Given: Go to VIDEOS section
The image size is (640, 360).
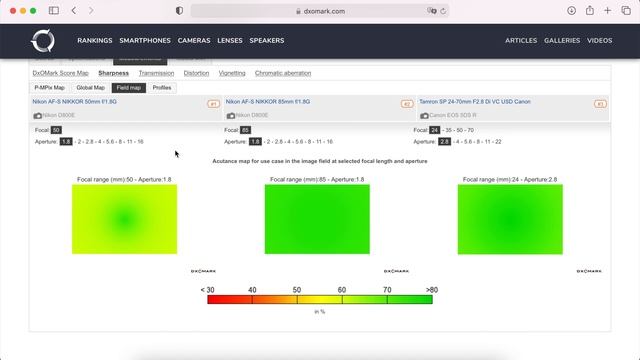Looking at the screenshot, I should 600,40.
